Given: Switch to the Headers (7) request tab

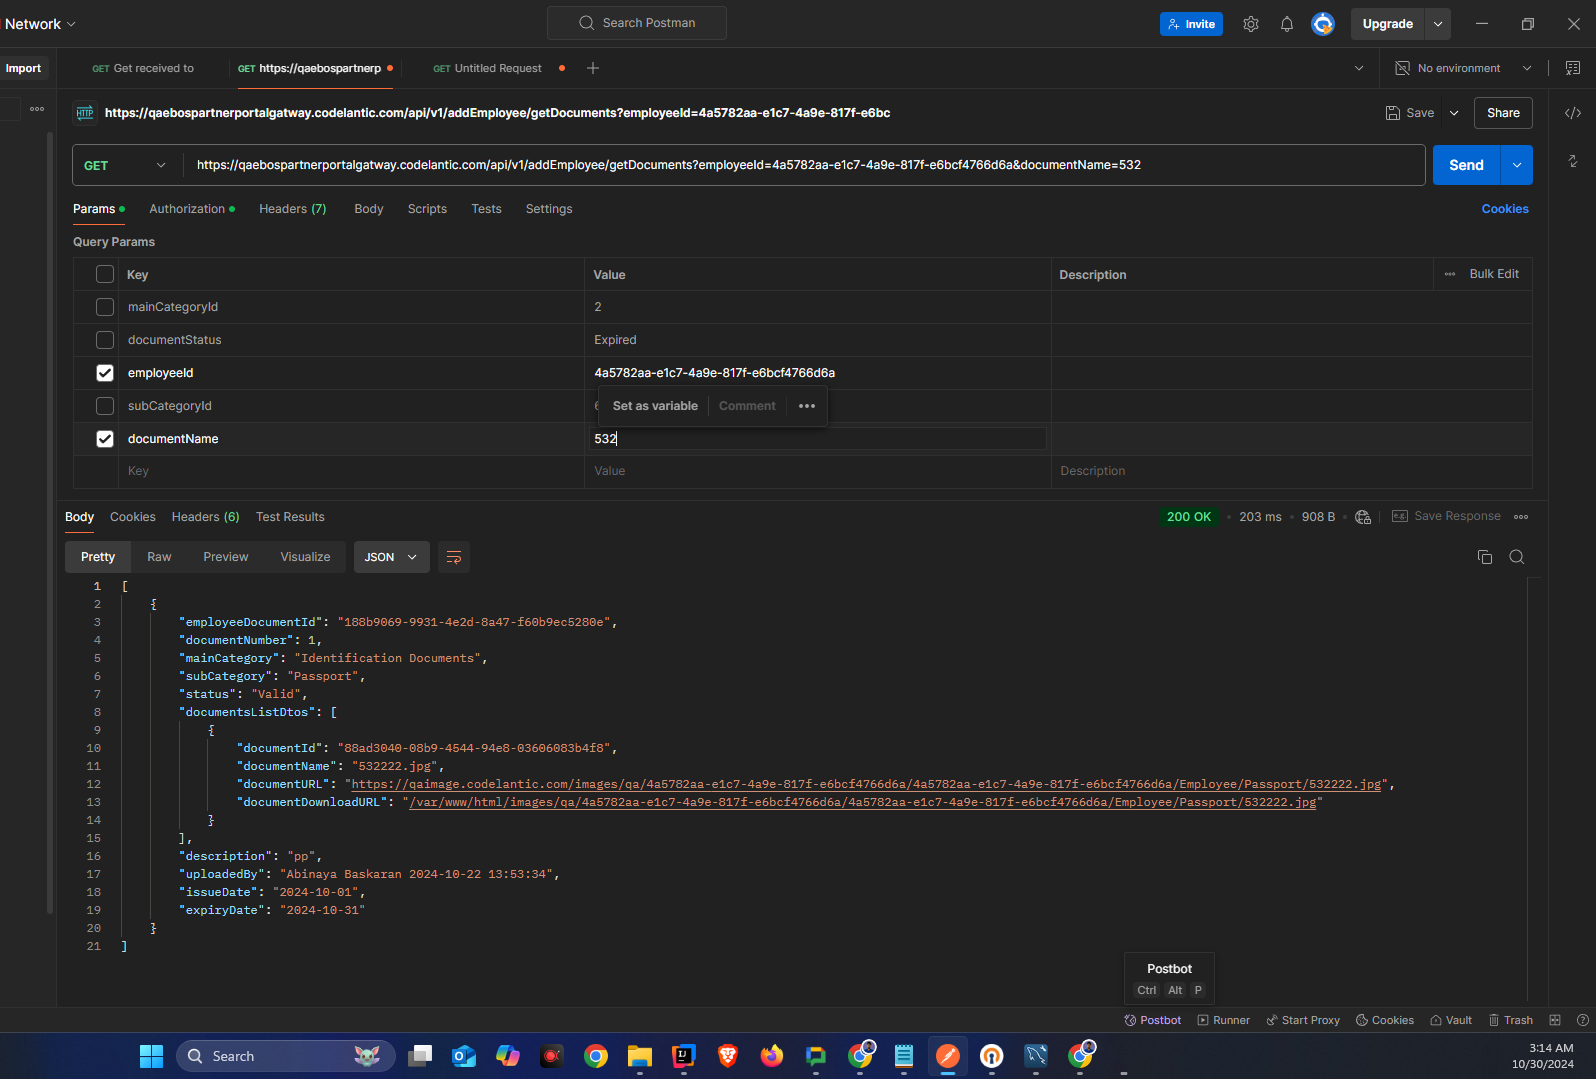Looking at the screenshot, I should (x=293, y=209).
